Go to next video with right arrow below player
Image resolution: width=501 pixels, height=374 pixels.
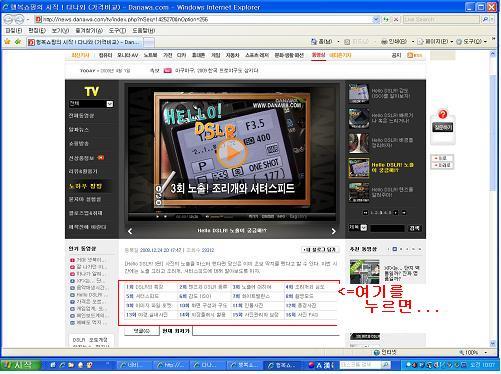click(333, 231)
